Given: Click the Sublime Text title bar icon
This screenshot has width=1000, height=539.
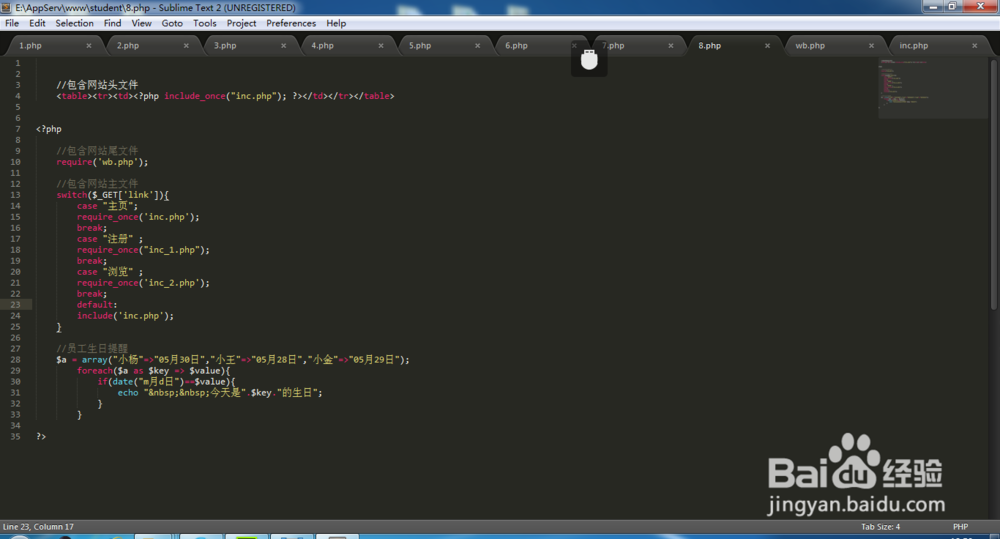Looking at the screenshot, I should (x=7, y=8).
